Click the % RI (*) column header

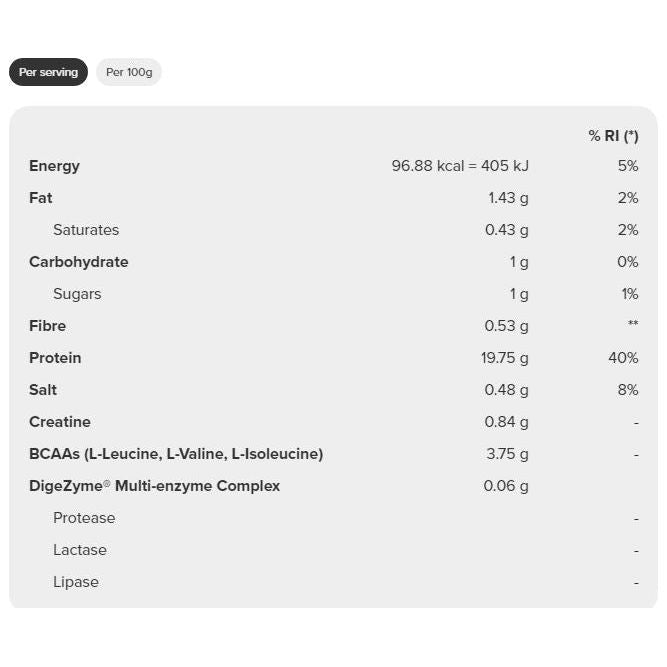coord(613,136)
